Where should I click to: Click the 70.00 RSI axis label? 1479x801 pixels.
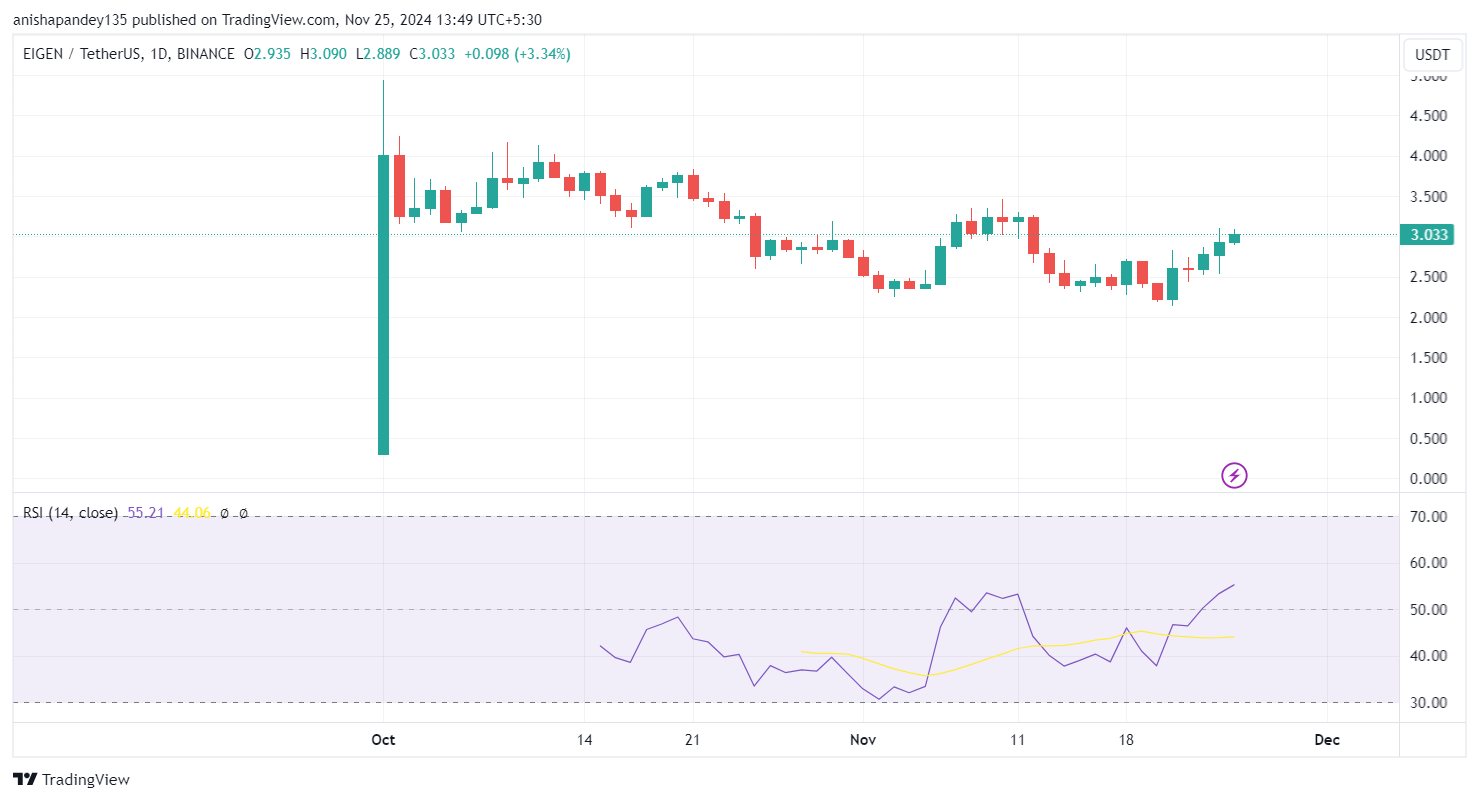pos(1428,517)
